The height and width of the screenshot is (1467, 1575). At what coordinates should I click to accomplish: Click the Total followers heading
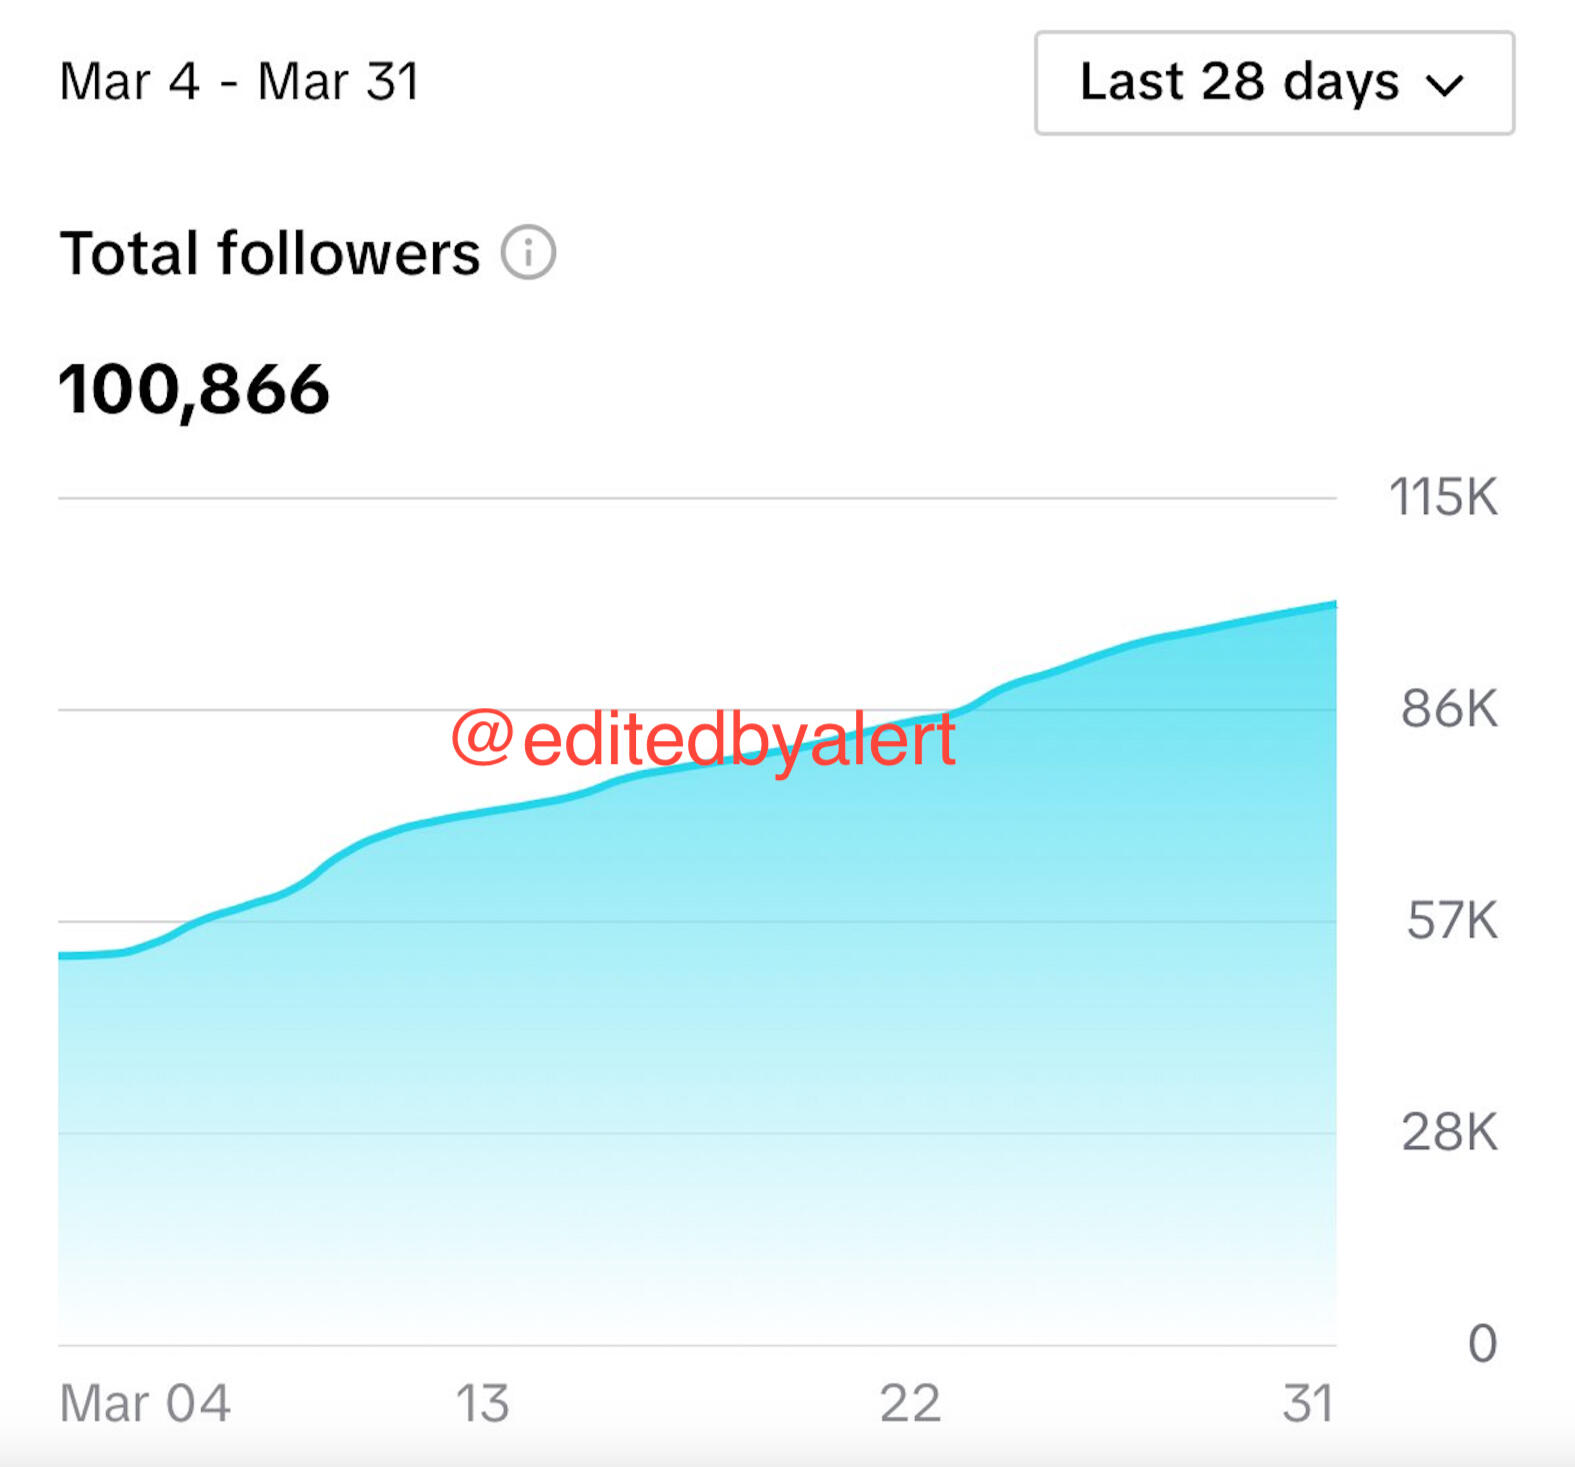[270, 253]
